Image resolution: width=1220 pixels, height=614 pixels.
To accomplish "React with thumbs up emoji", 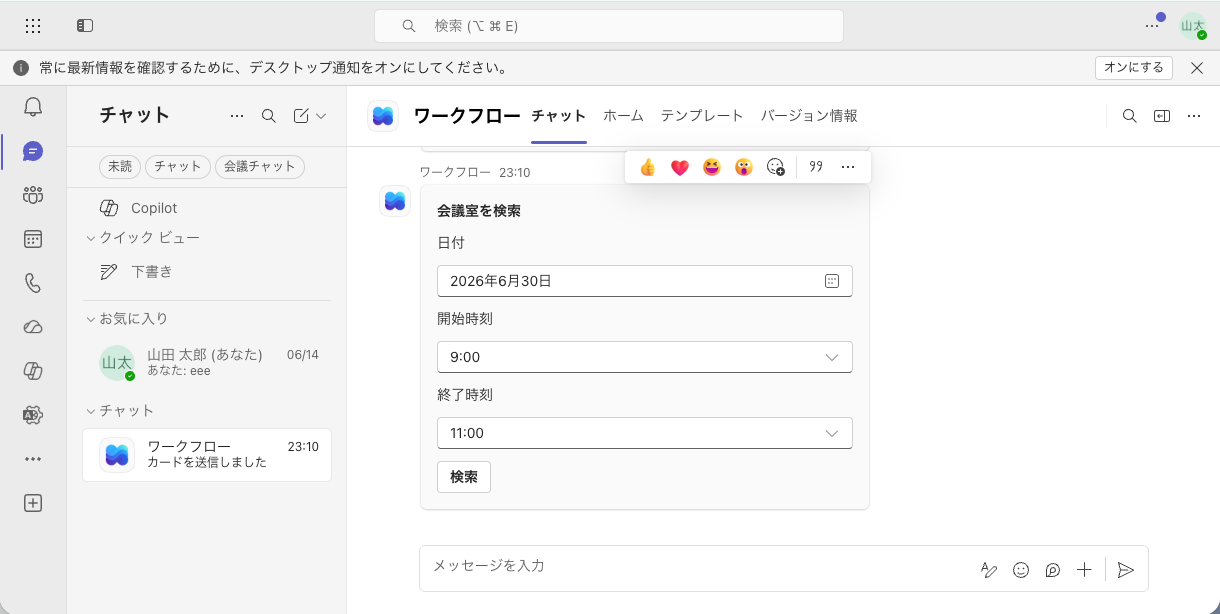I will (648, 167).
